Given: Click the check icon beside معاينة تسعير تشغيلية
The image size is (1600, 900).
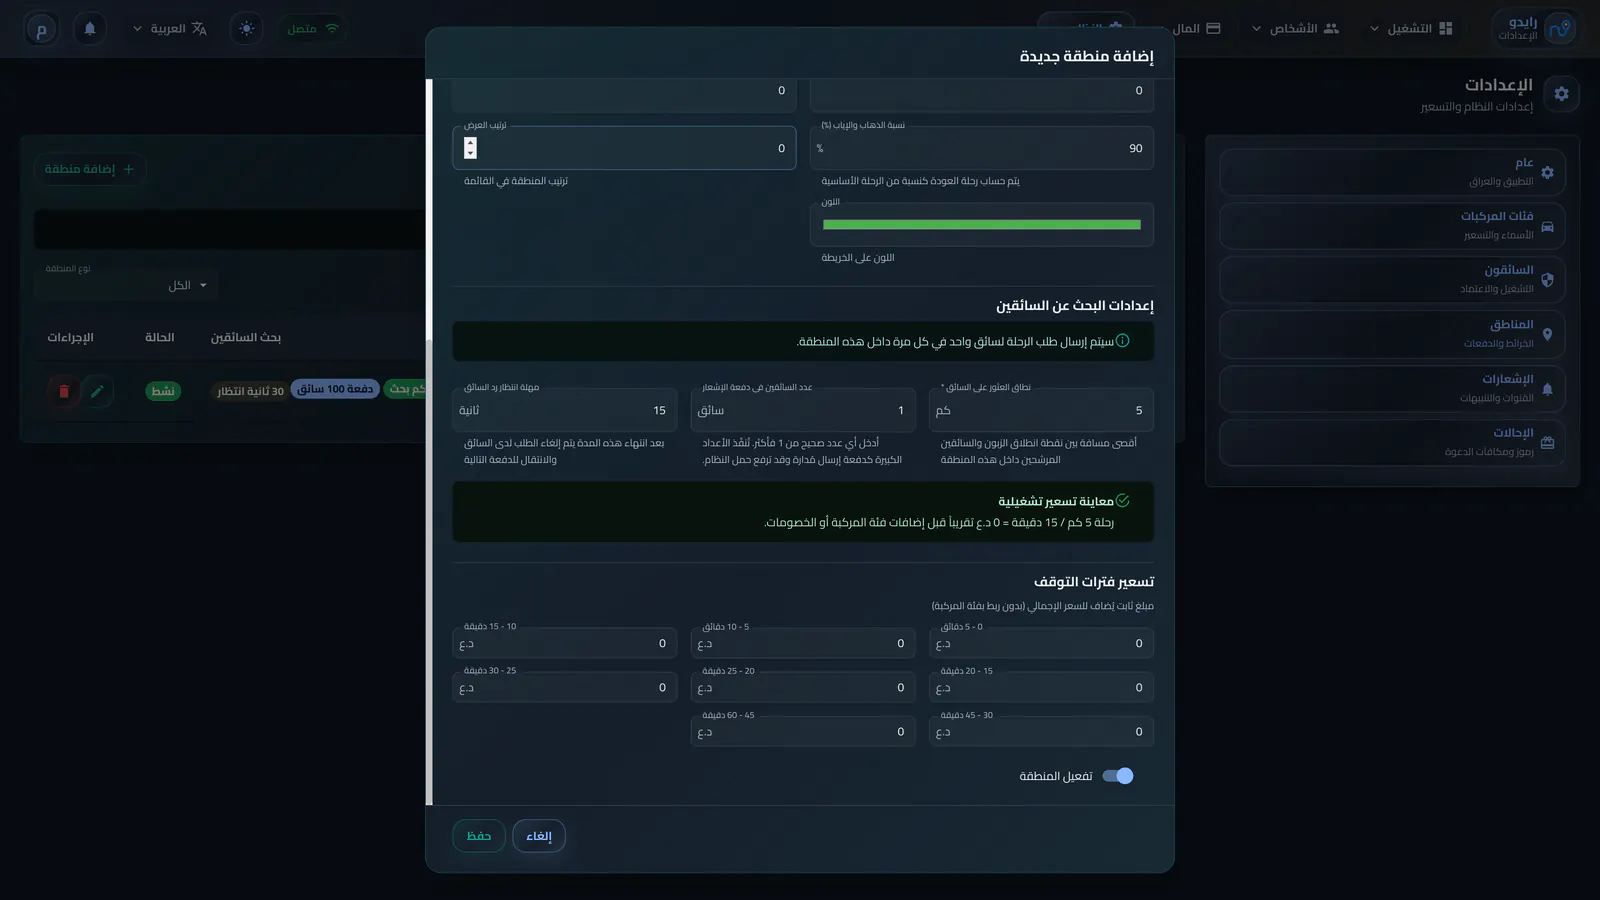Looking at the screenshot, I should [1122, 501].
